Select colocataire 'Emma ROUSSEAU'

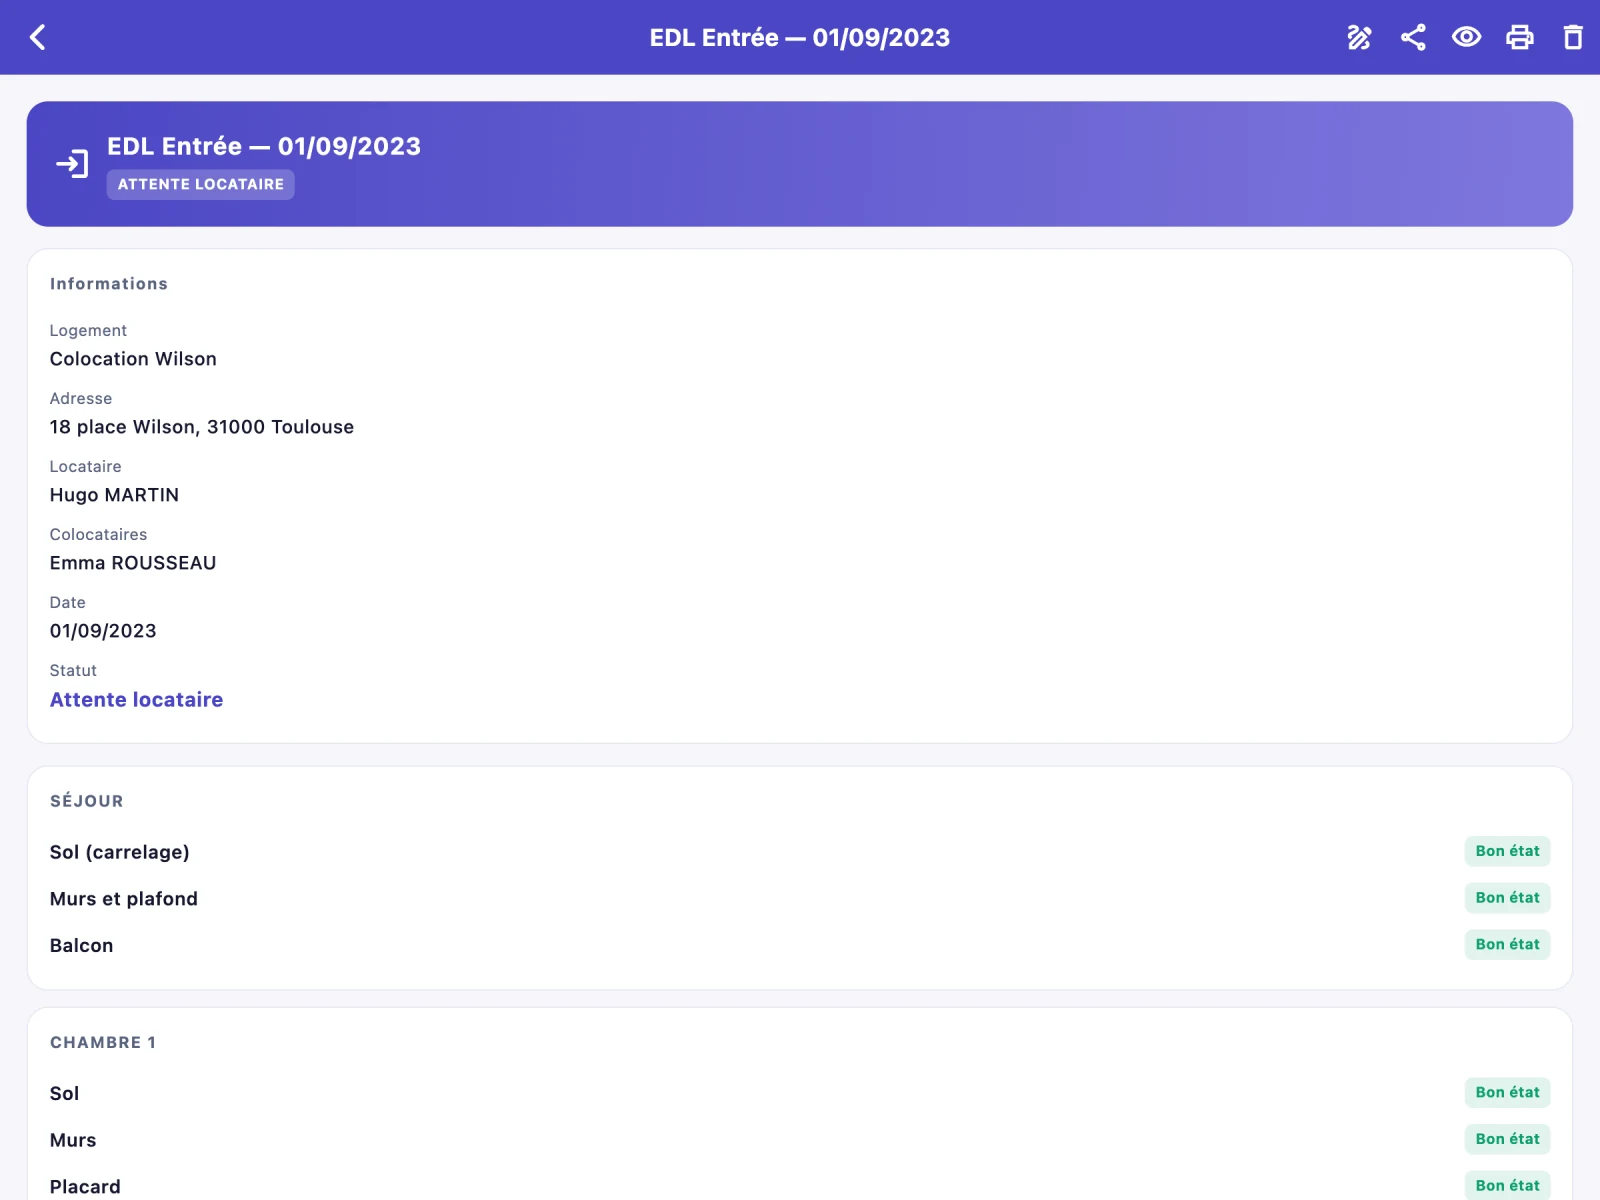tap(133, 563)
